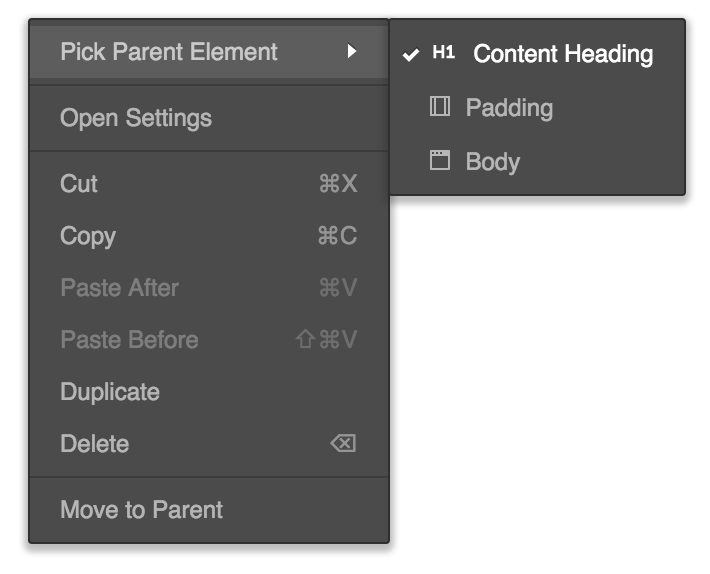Select Move to Parent menu item
The height and width of the screenshot is (574, 710).
(x=209, y=510)
